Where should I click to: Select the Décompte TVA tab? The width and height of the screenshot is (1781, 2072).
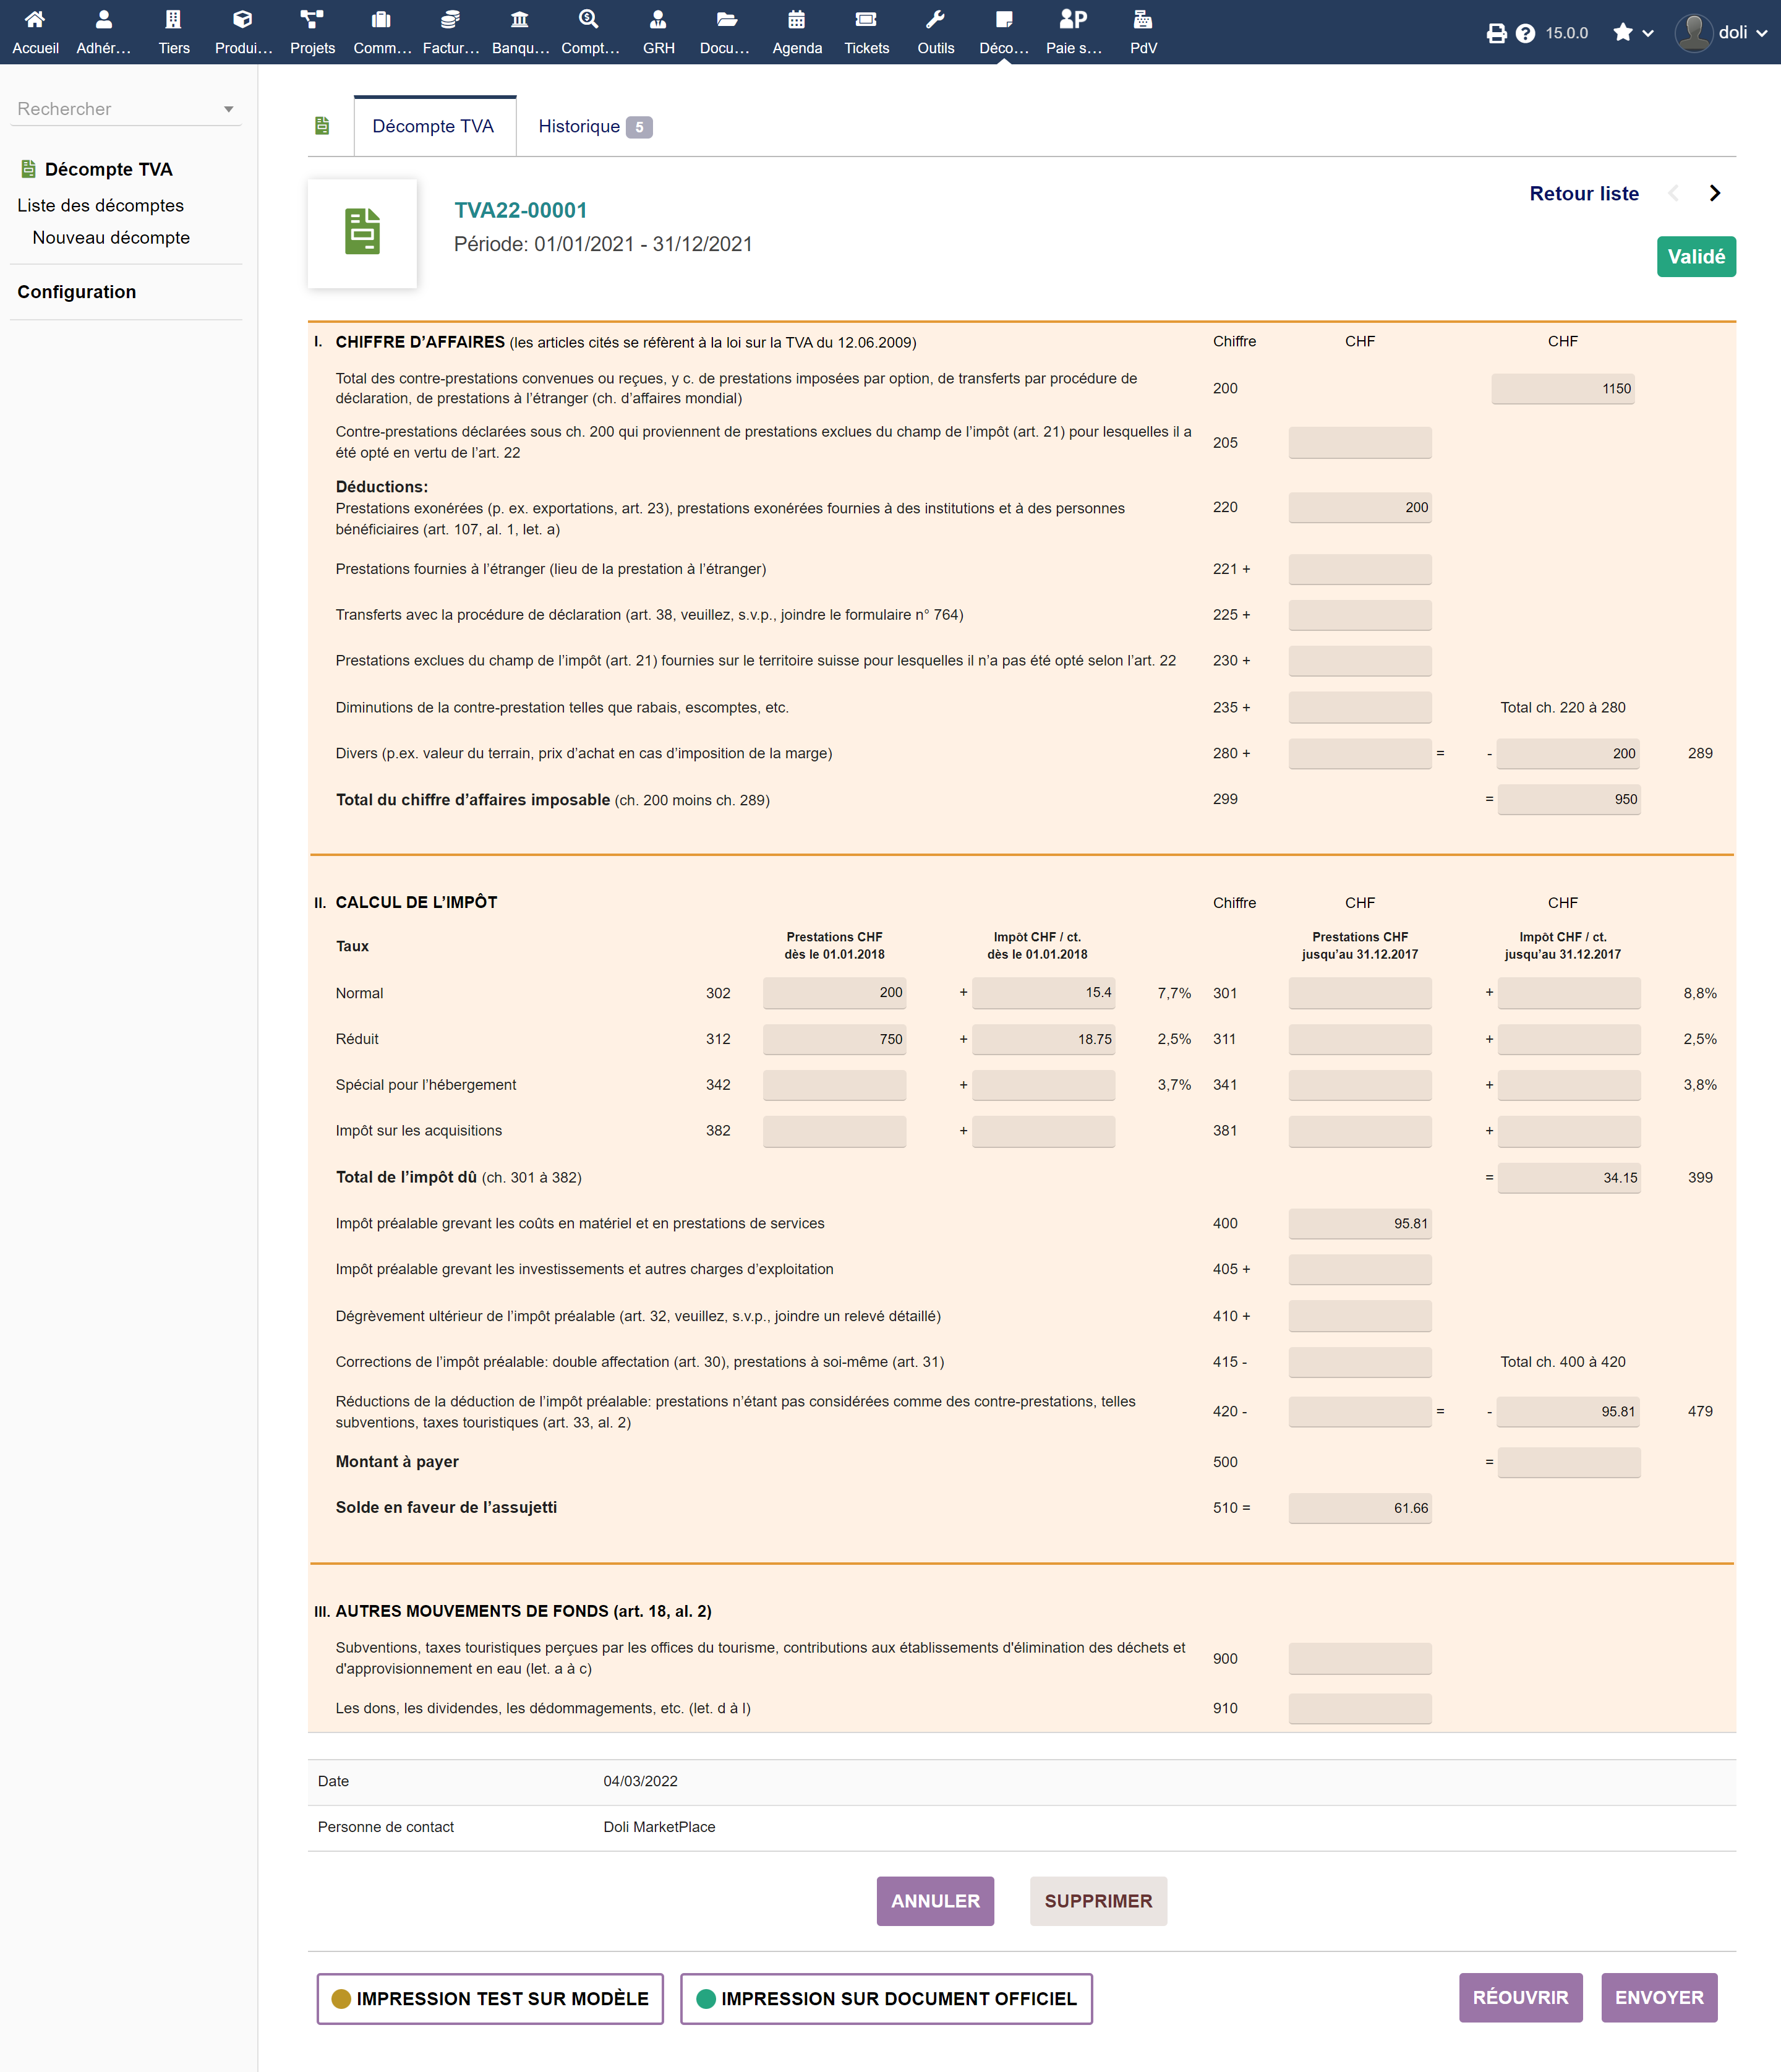433,127
